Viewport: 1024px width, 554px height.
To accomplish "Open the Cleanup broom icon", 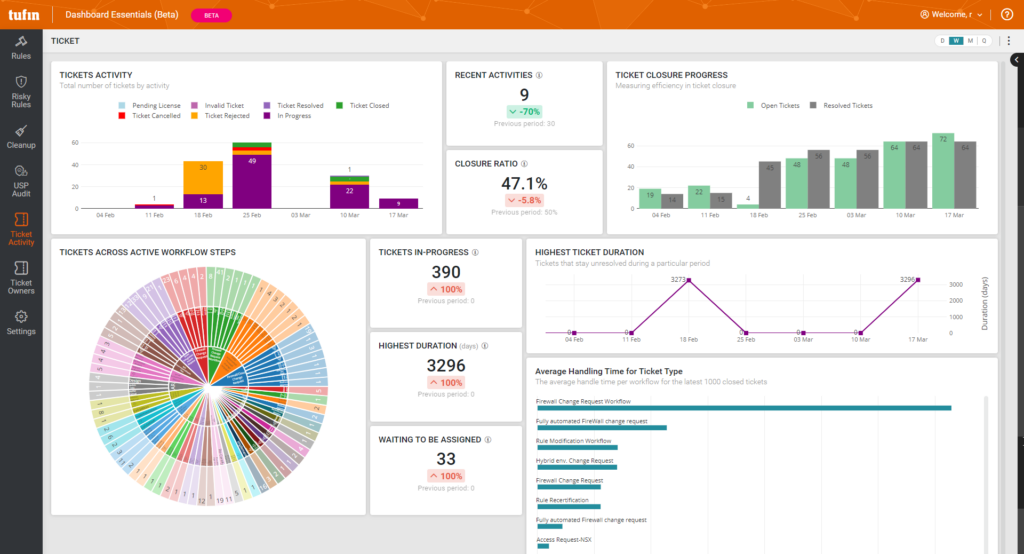I will point(21,135).
